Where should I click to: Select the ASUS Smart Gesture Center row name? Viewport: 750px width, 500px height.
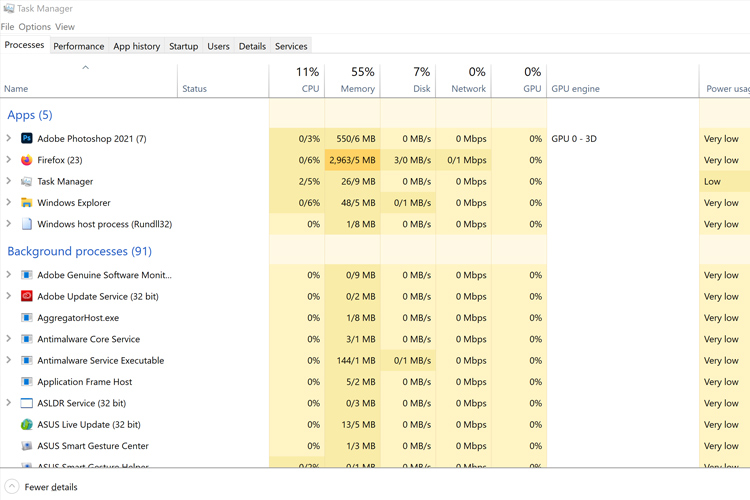click(93, 446)
